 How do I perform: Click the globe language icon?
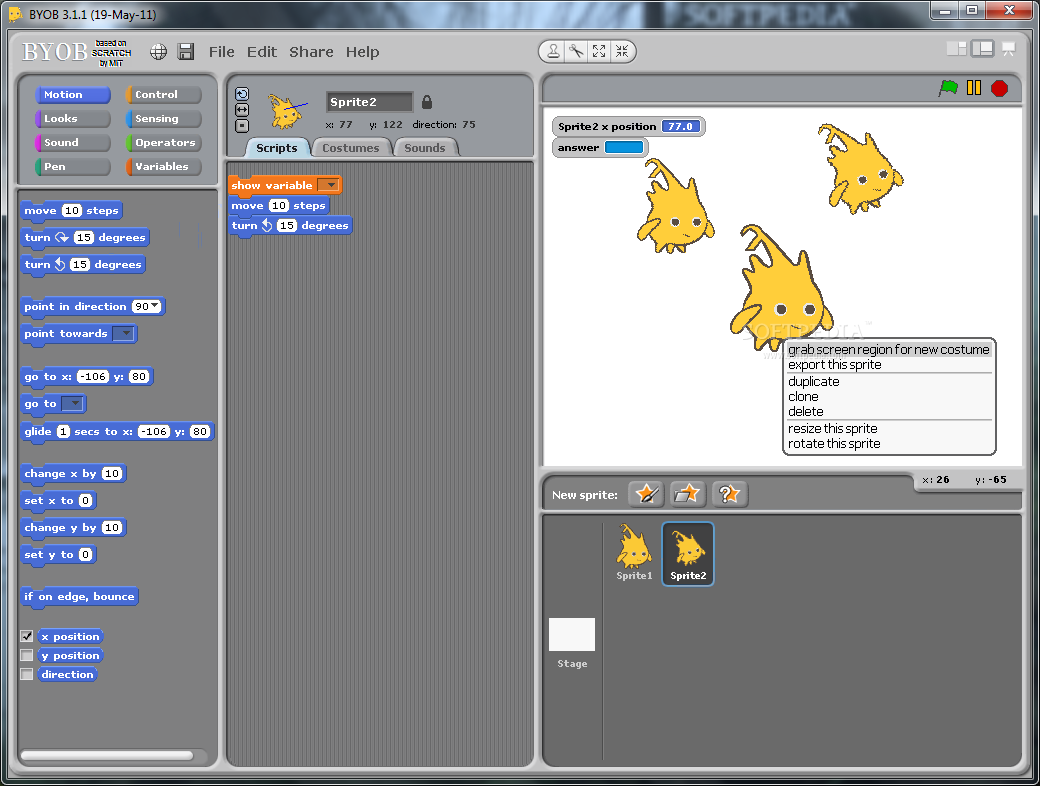tap(158, 52)
